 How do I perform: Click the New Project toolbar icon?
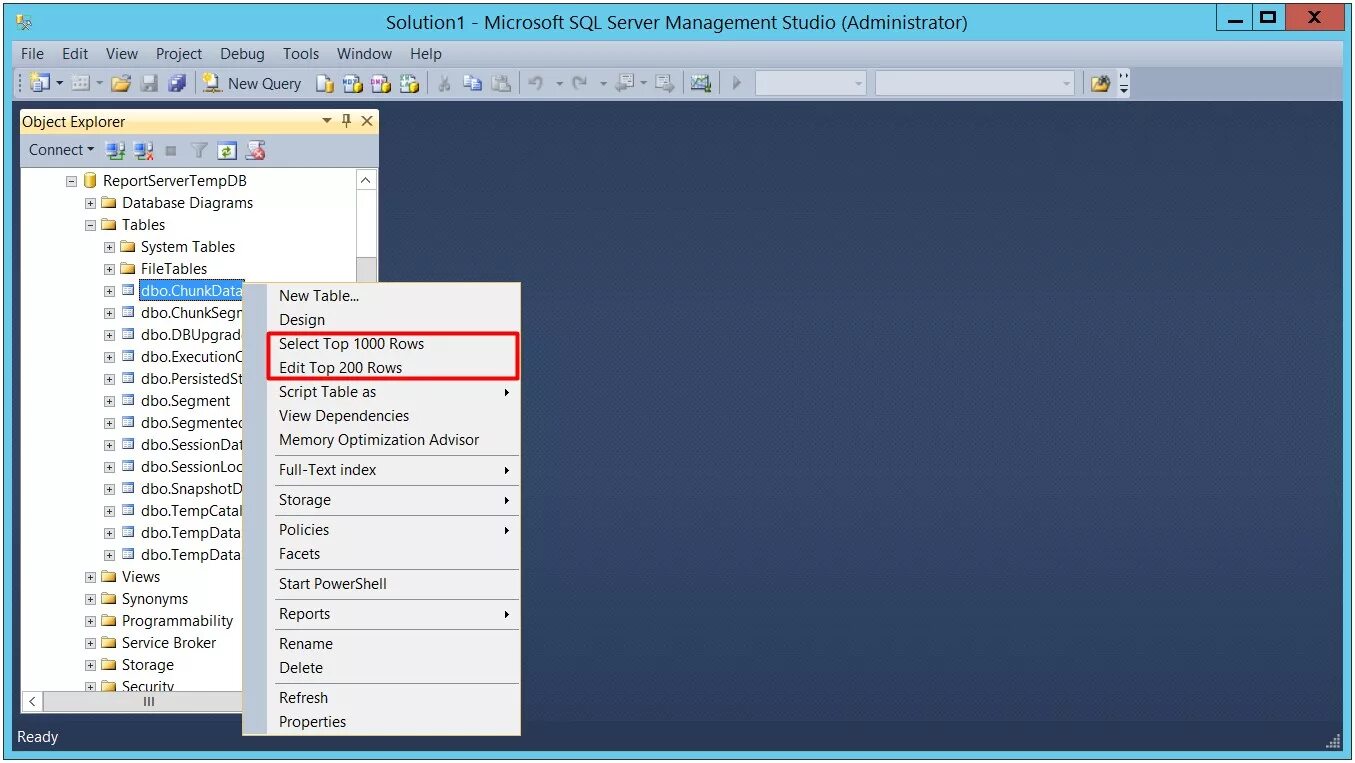(x=40, y=84)
